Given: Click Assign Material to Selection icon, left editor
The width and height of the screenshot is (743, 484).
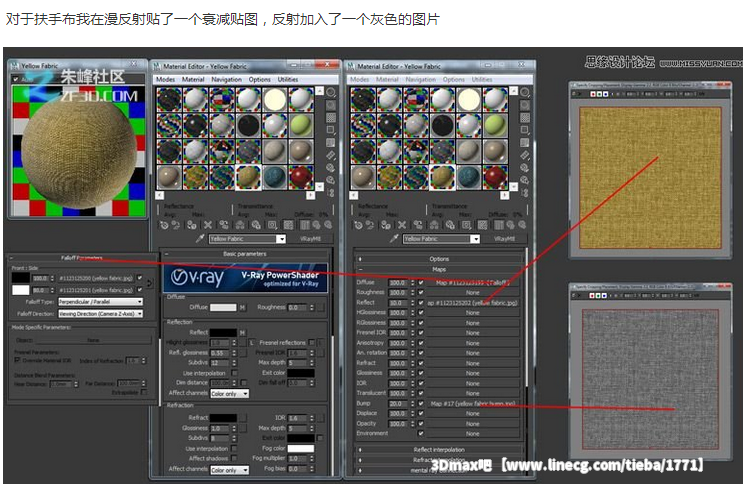Looking at the screenshot, I should click(191, 225).
